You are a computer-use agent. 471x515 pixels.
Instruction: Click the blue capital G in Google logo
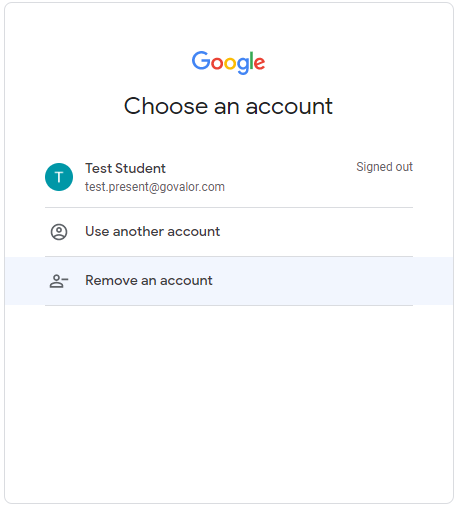200,60
